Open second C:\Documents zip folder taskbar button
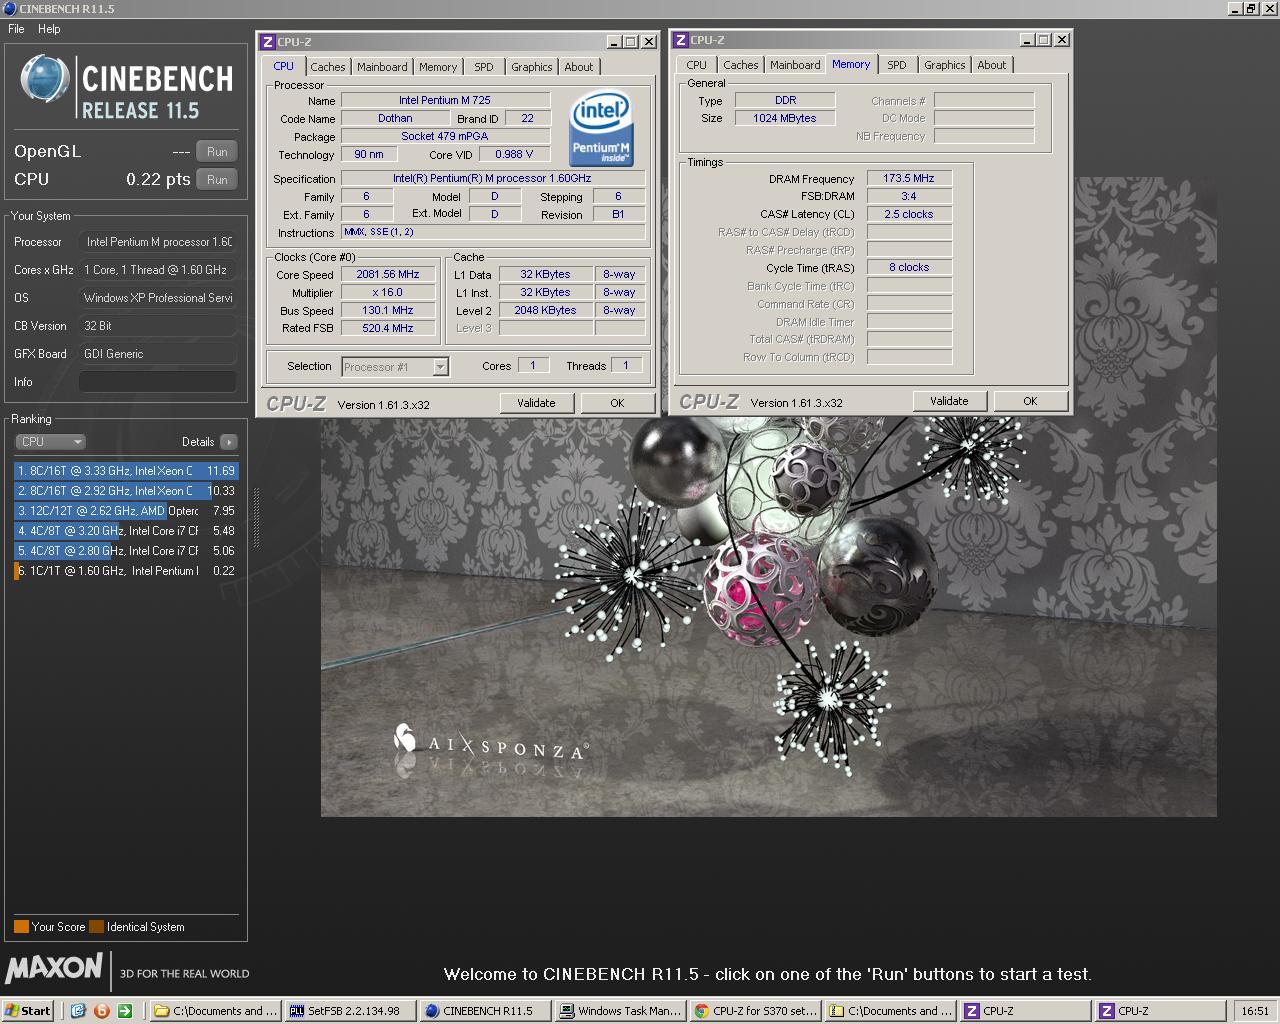The image size is (1280, 1024). point(890,1011)
